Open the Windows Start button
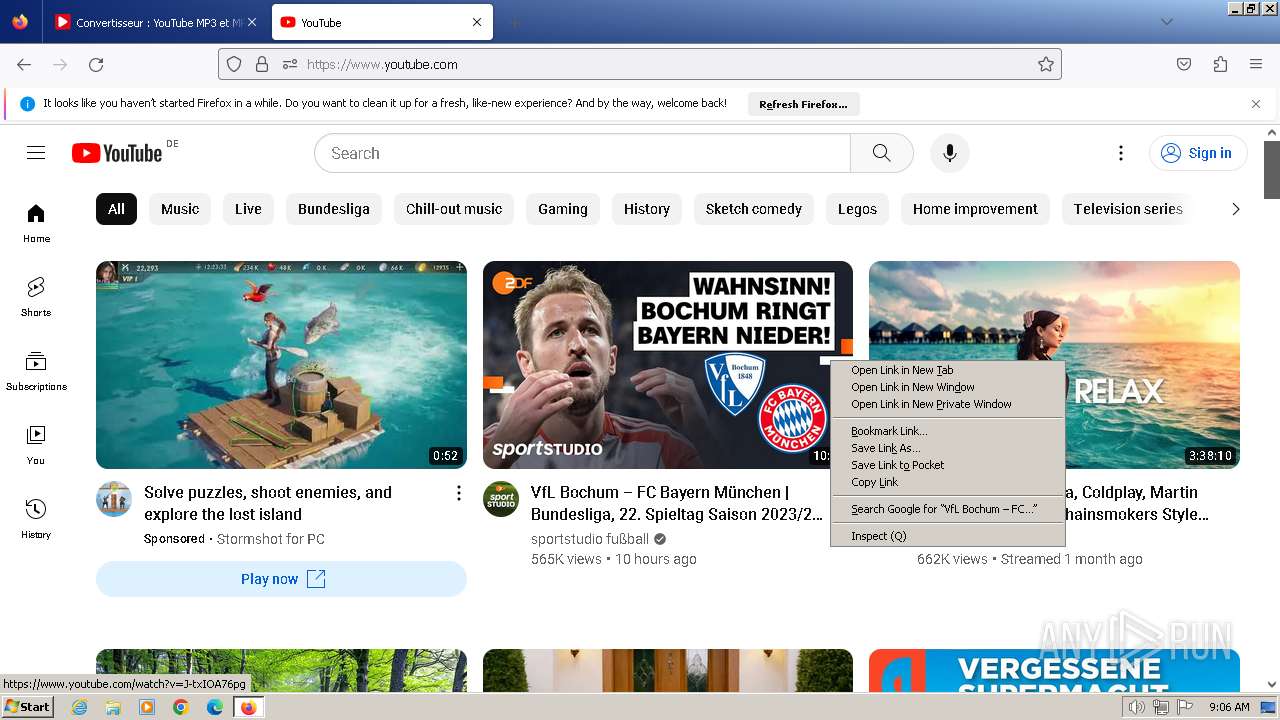Screen dimensions: 1280x720 point(28,707)
